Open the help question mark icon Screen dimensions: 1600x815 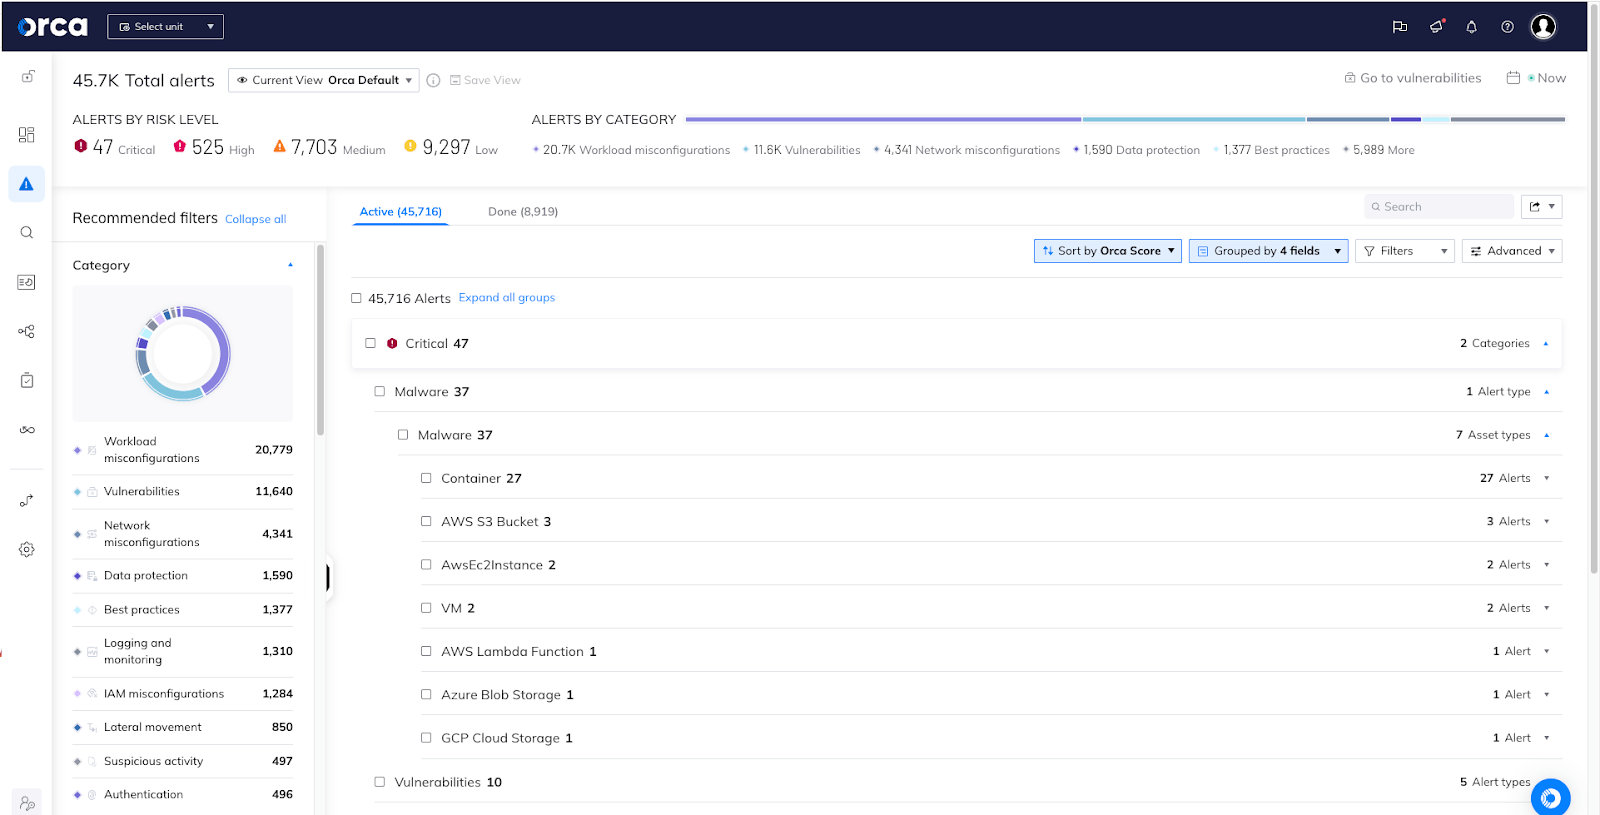[x=1507, y=27]
